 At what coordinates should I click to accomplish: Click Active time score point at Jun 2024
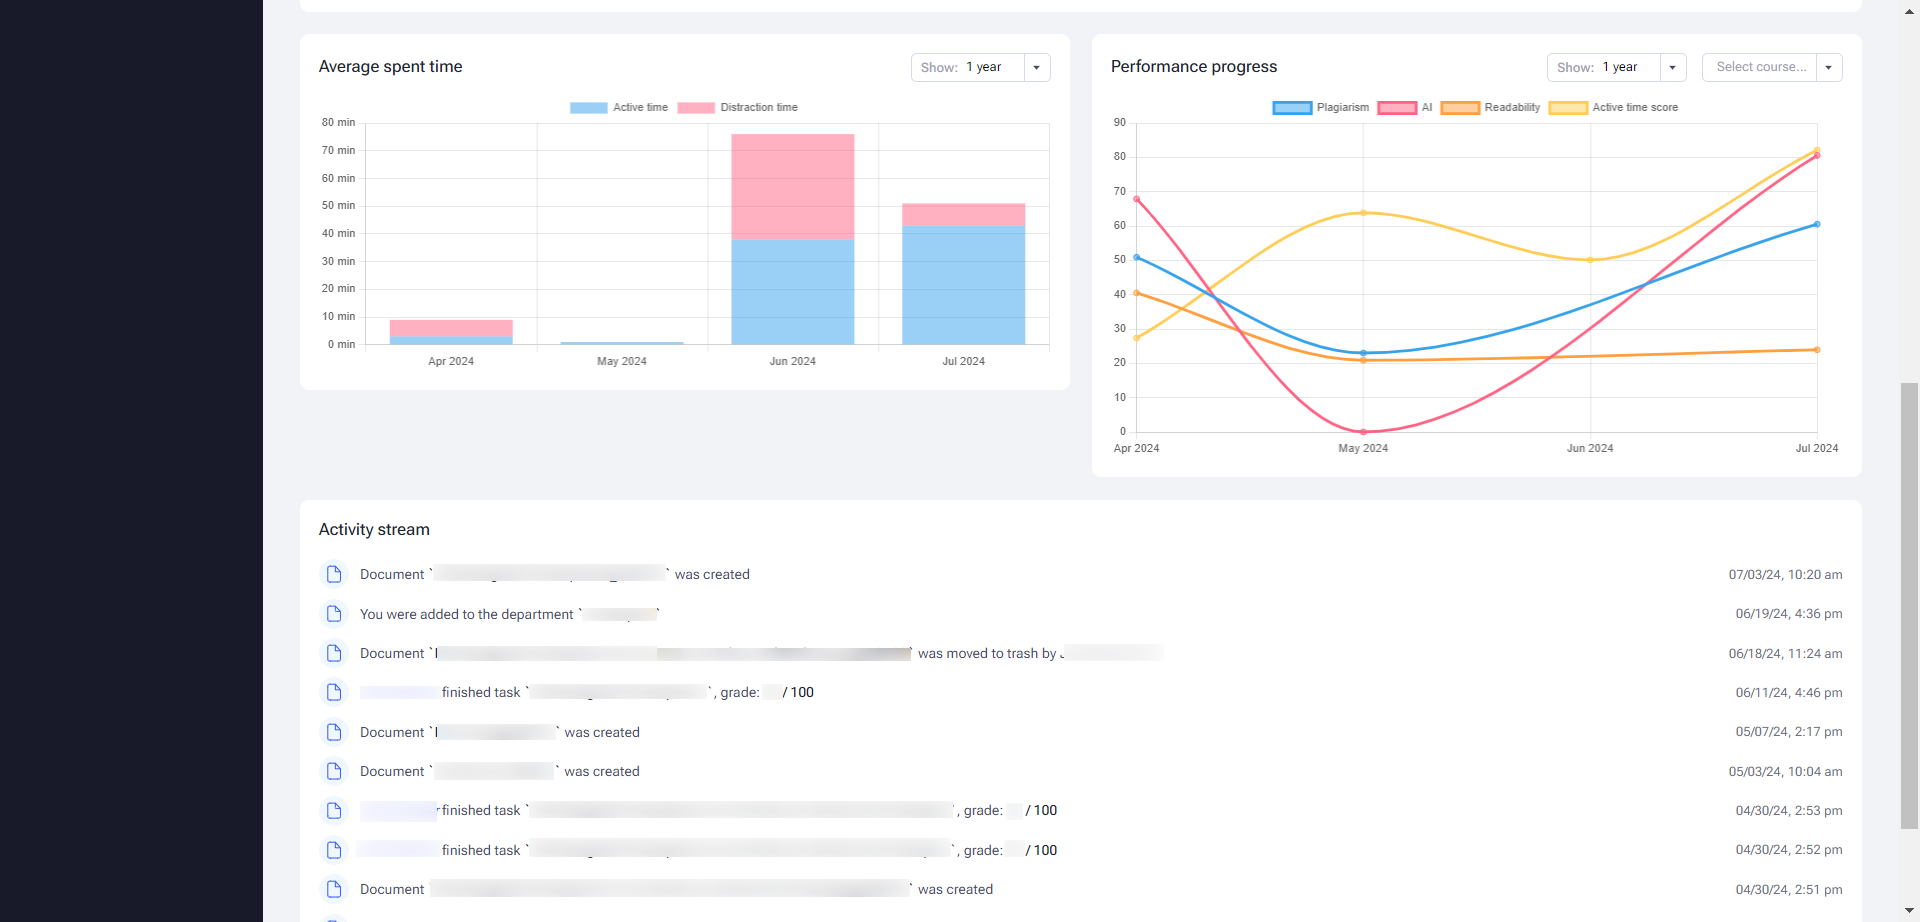coord(1590,260)
